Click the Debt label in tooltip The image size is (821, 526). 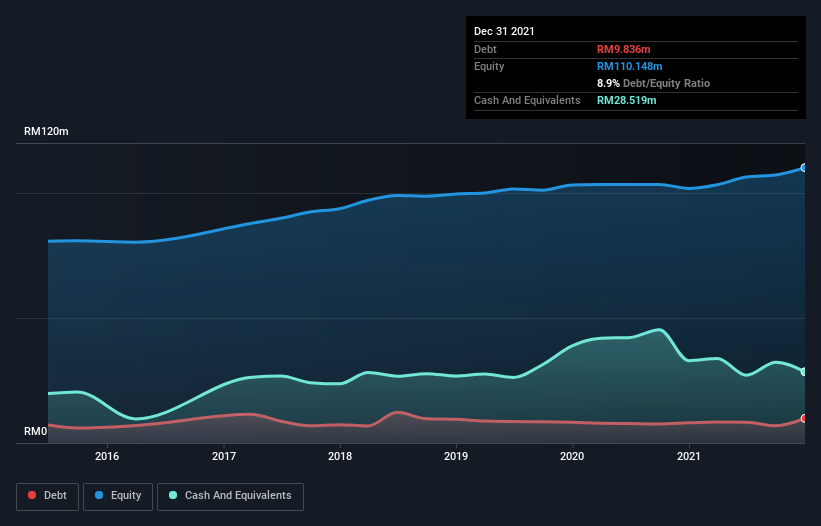point(485,49)
